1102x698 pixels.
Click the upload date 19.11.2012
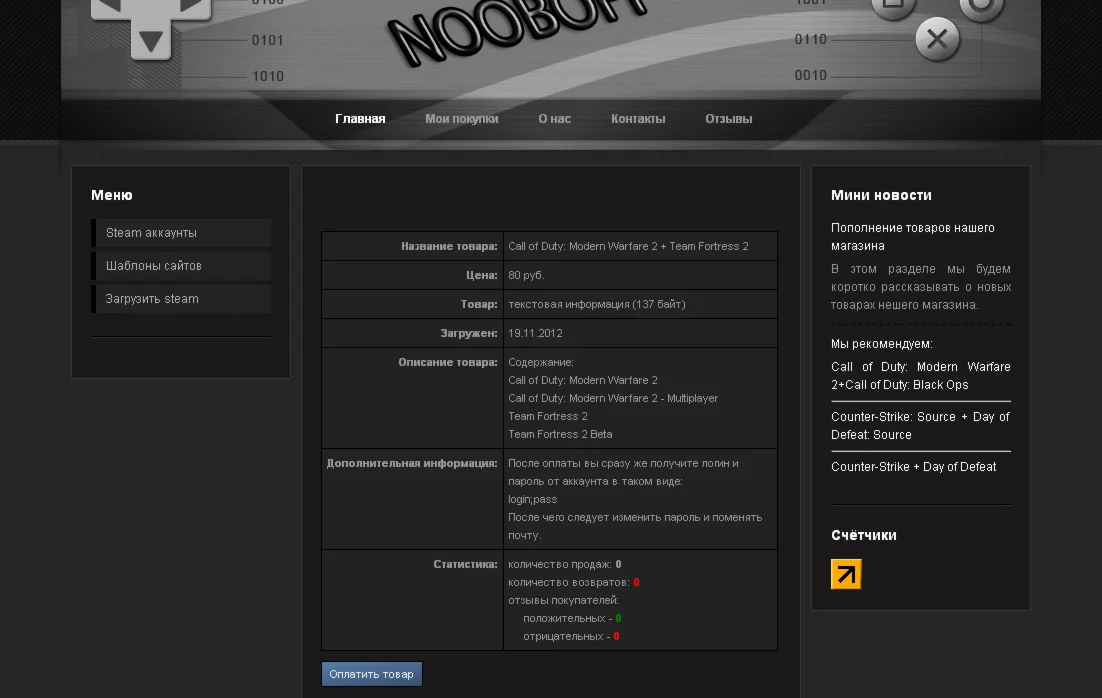535,333
